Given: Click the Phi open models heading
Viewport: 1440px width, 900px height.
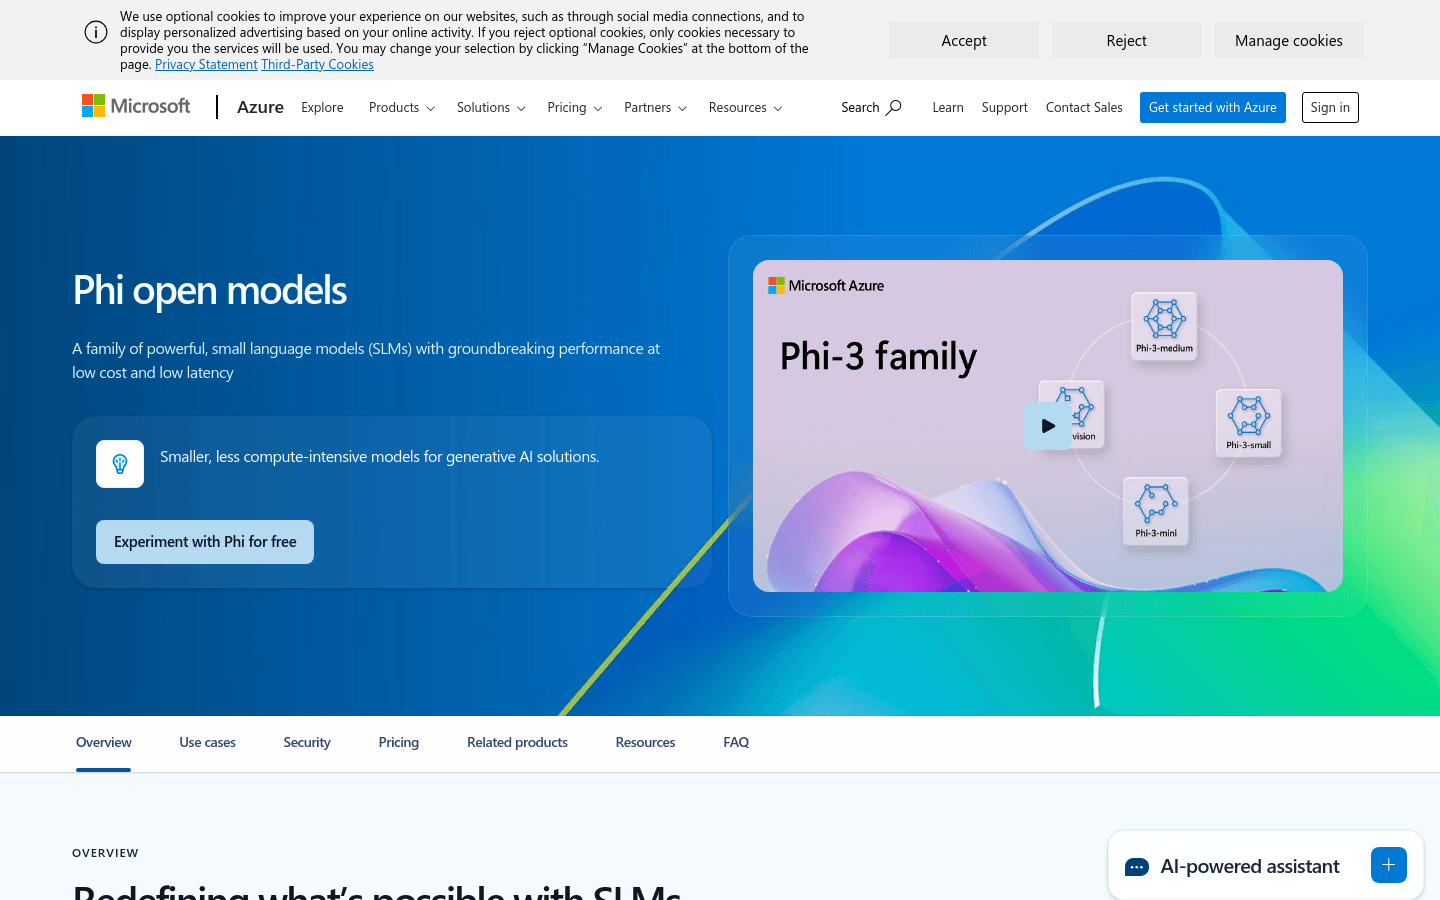Looking at the screenshot, I should pos(209,290).
